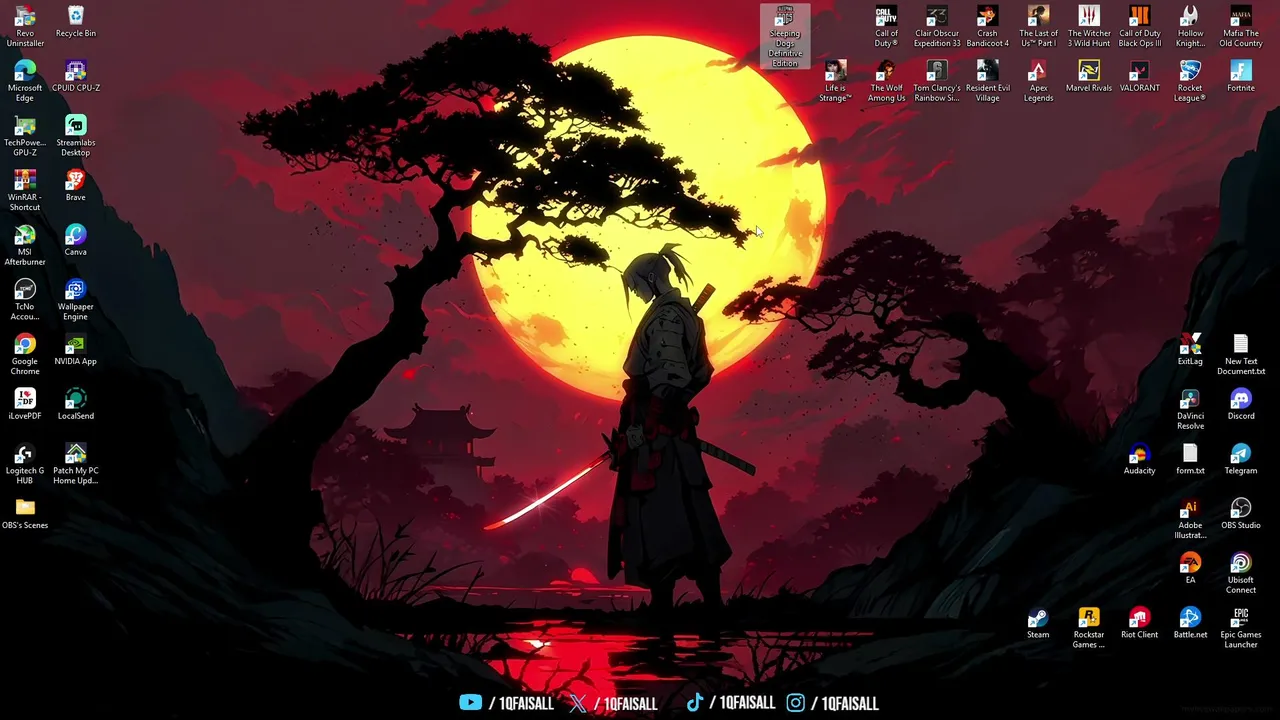Select Sleeping Dogs Definitive Edition icon

pos(785,37)
